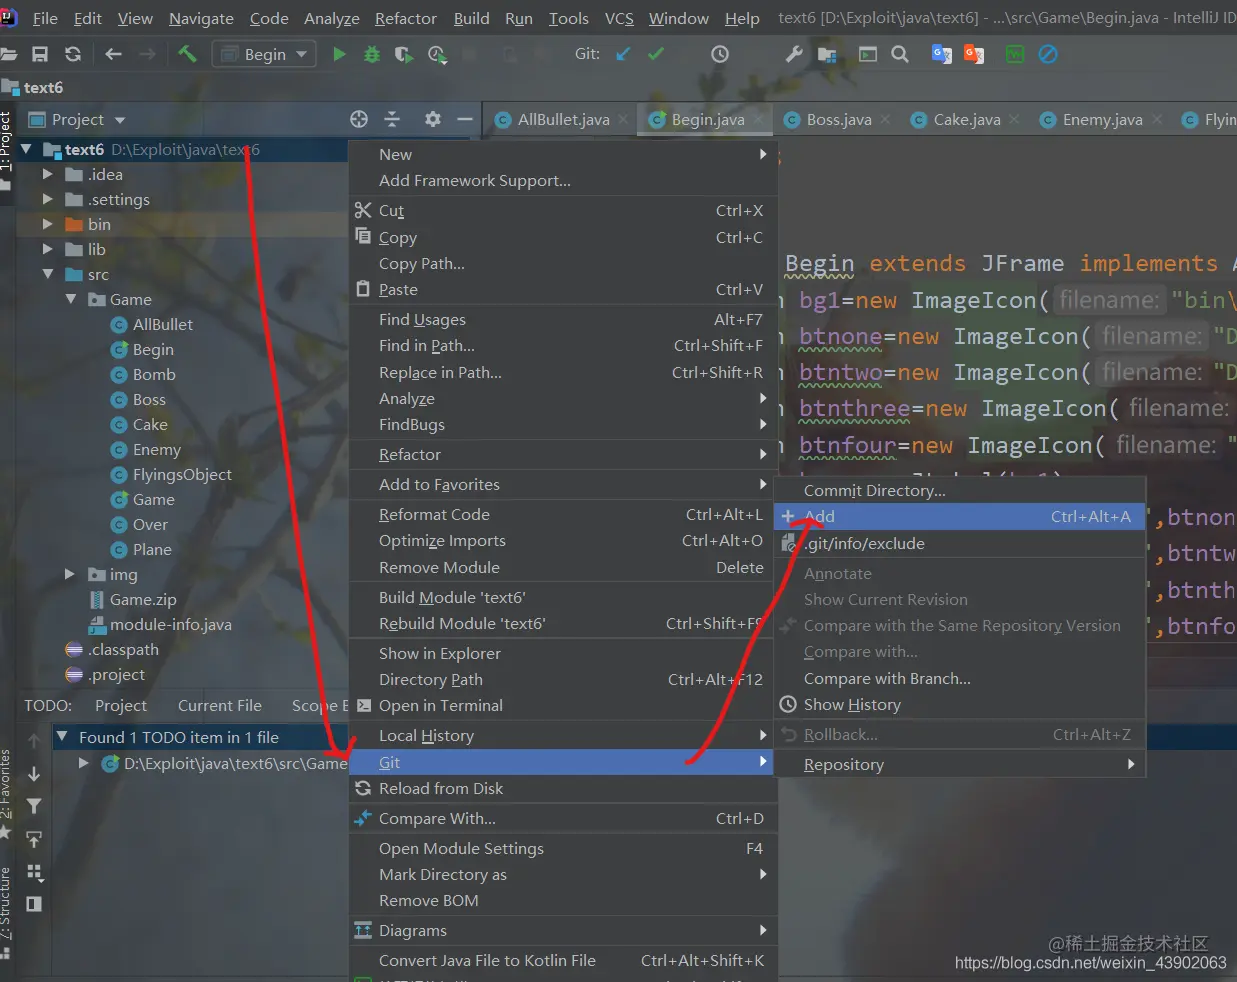Screen dimensions: 1237x982
Task: Select Reformat Code in context menu
Action: (x=562, y=514)
